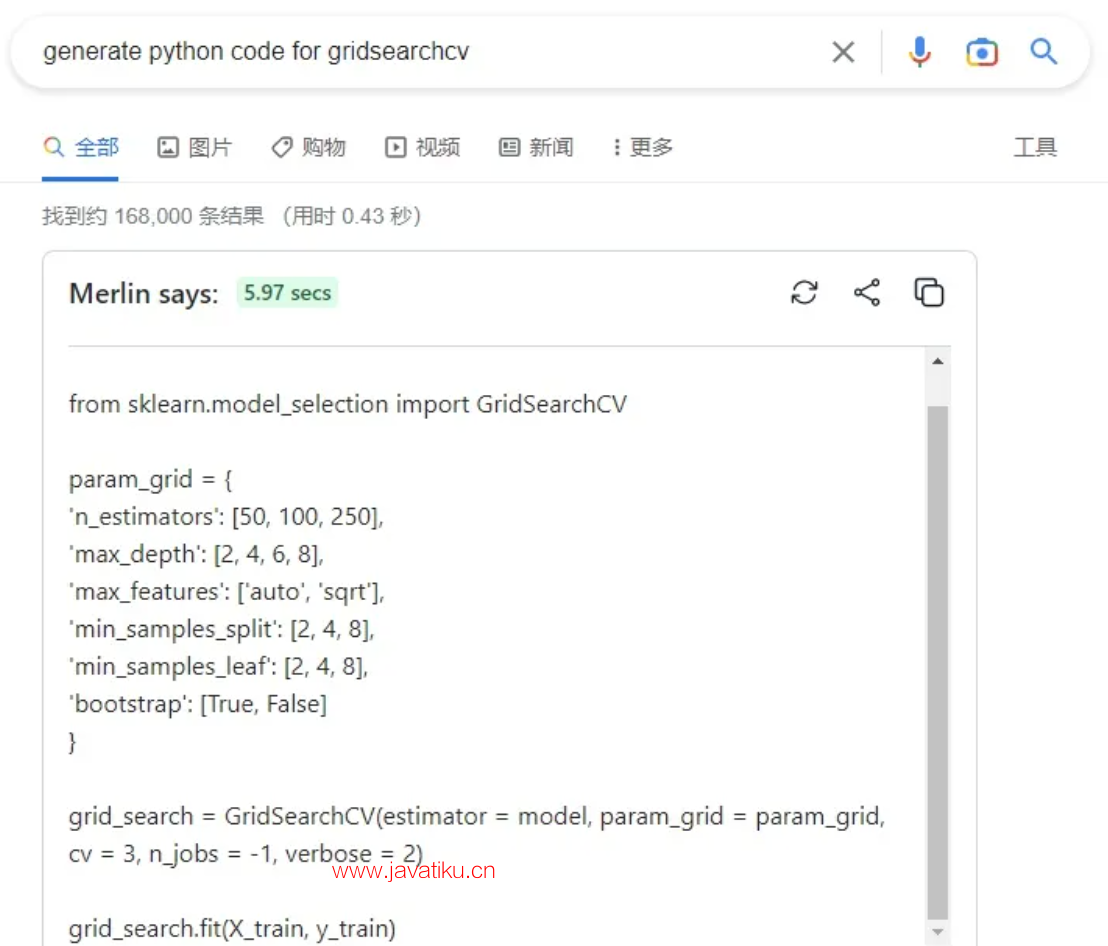The width and height of the screenshot is (1108, 946).
Task: Submit the query with the magnifier icon
Action: coord(1043,52)
